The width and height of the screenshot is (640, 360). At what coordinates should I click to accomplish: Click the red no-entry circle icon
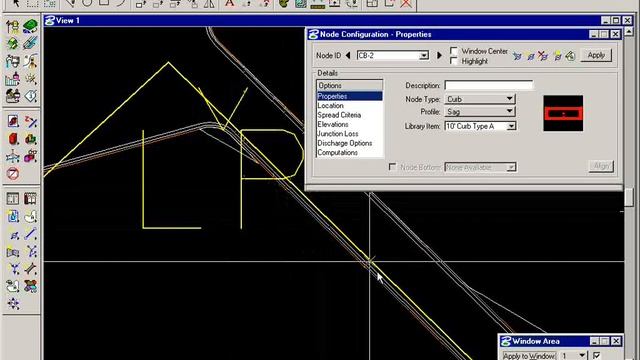coord(13,174)
